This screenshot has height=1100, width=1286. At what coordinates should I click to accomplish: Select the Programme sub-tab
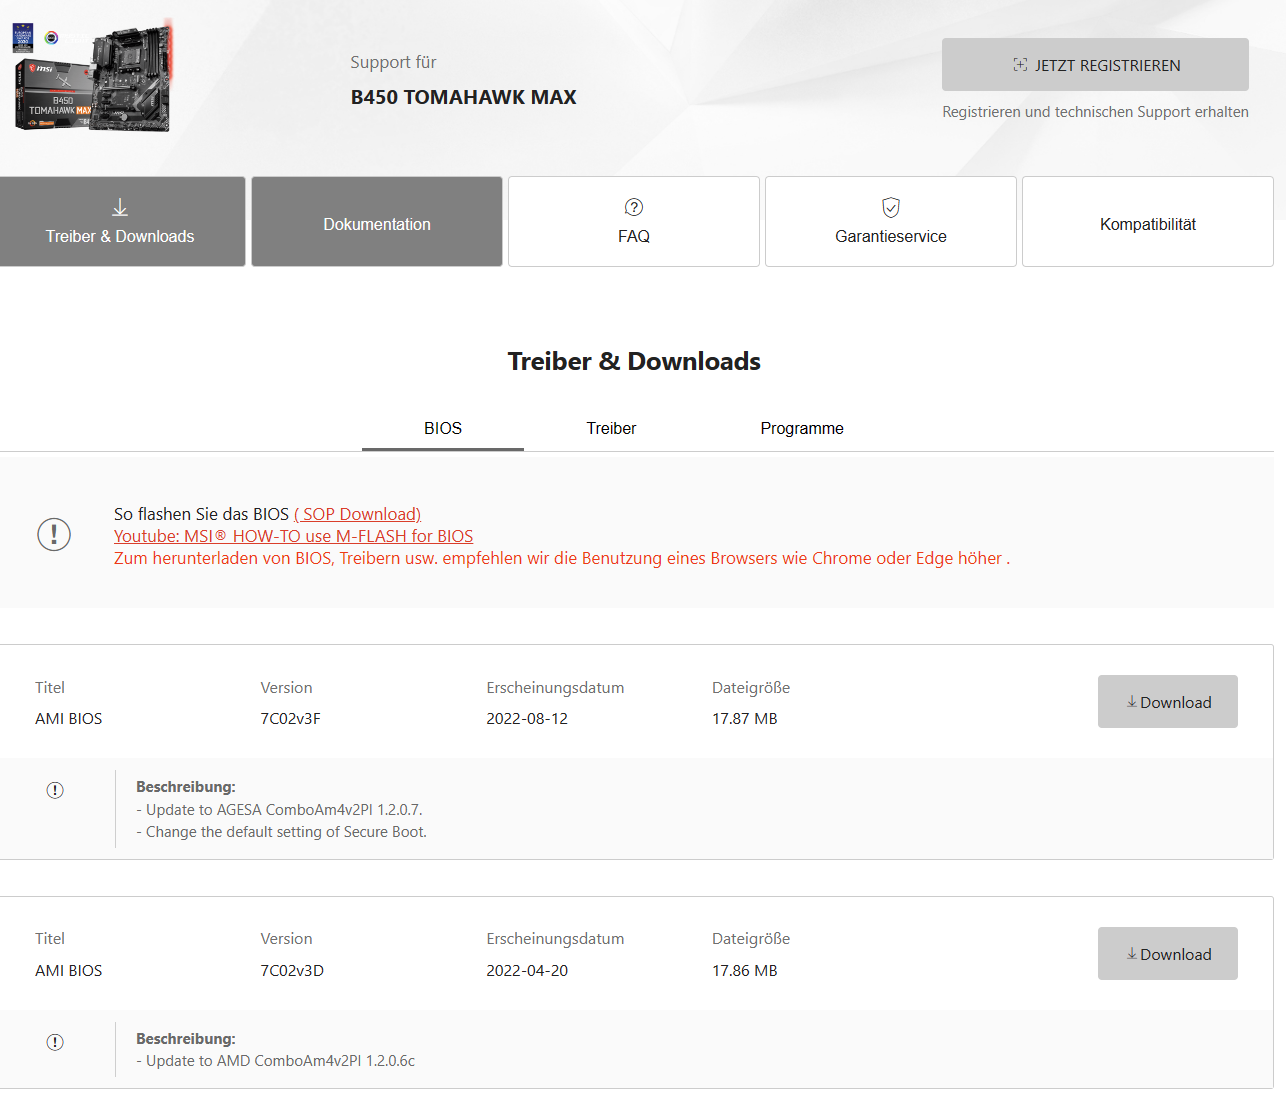pyautogui.click(x=802, y=428)
